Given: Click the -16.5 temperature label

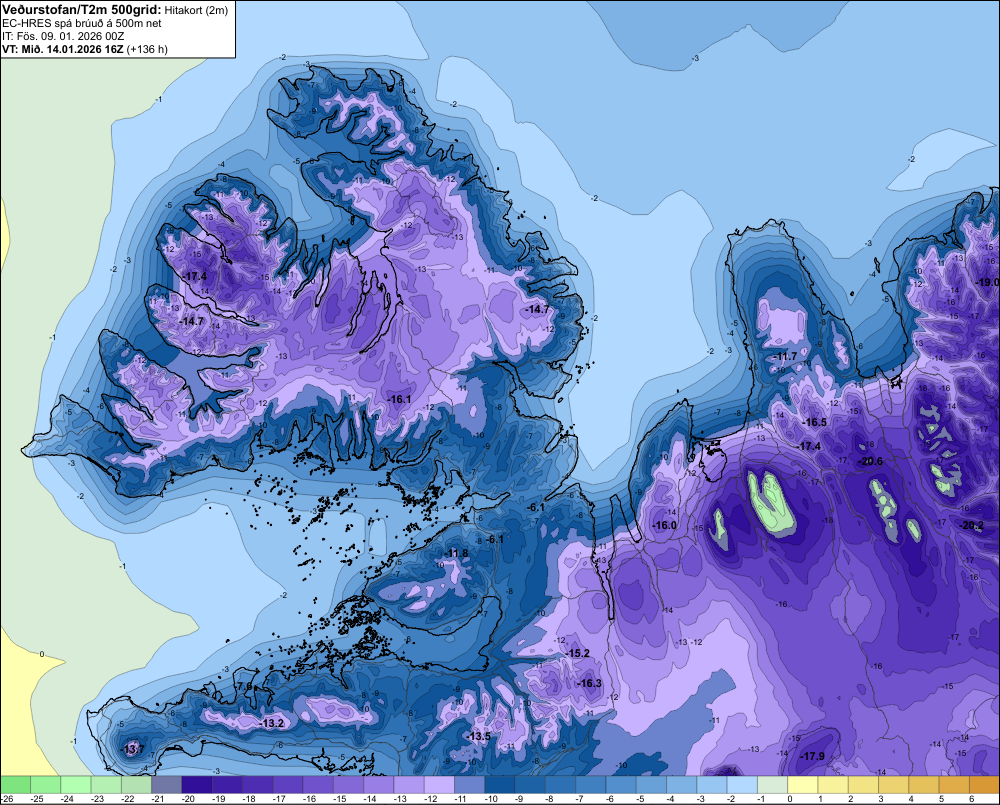Looking at the screenshot, I should pos(814,422).
